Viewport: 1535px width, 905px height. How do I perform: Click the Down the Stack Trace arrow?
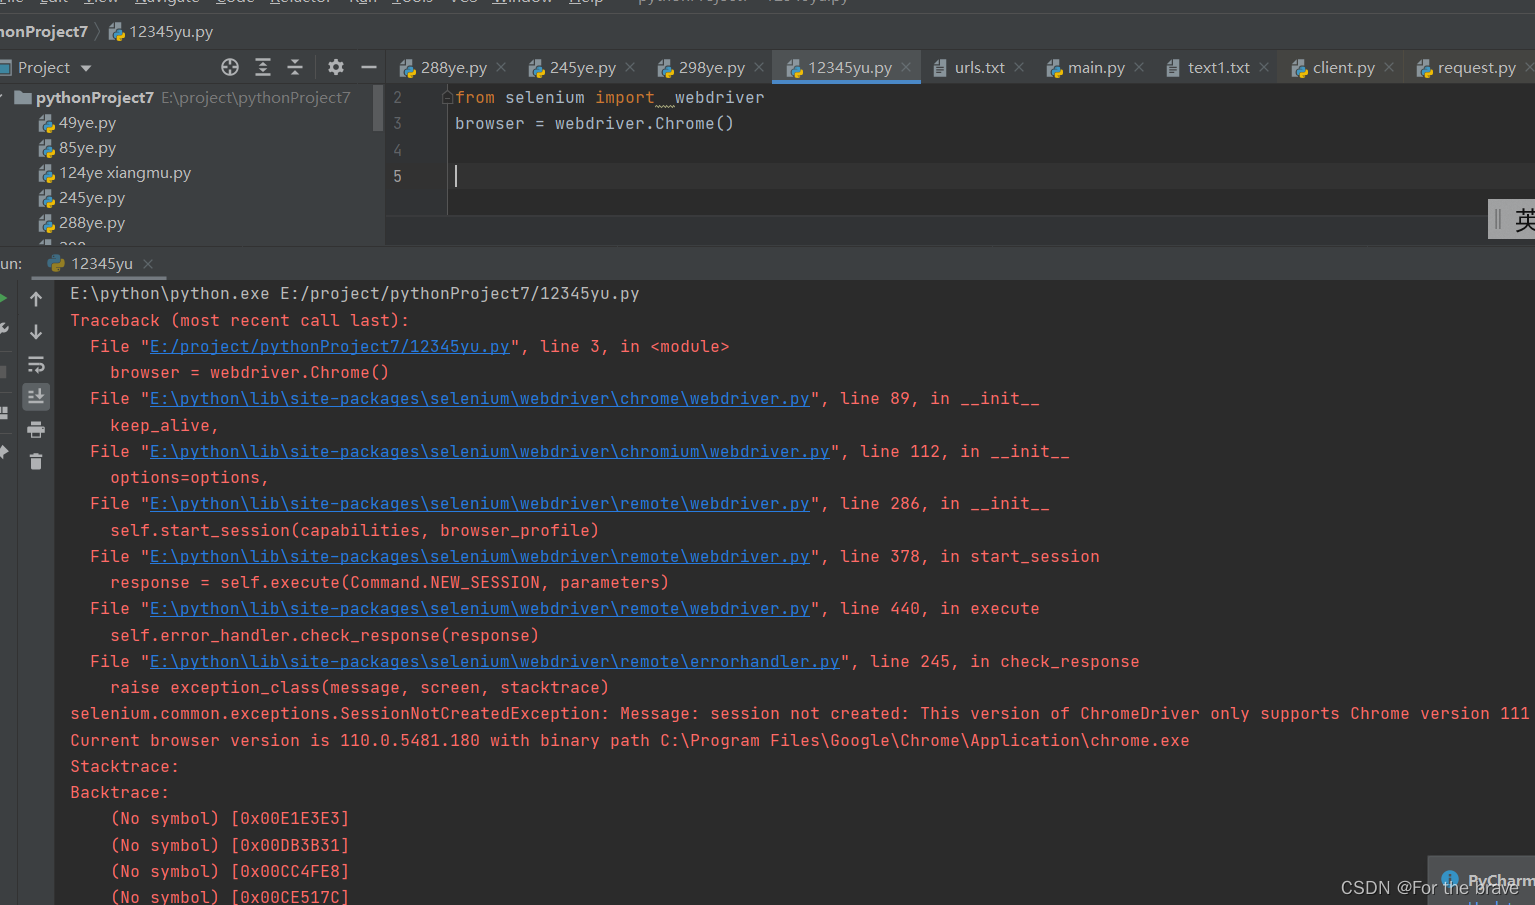(36, 331)
